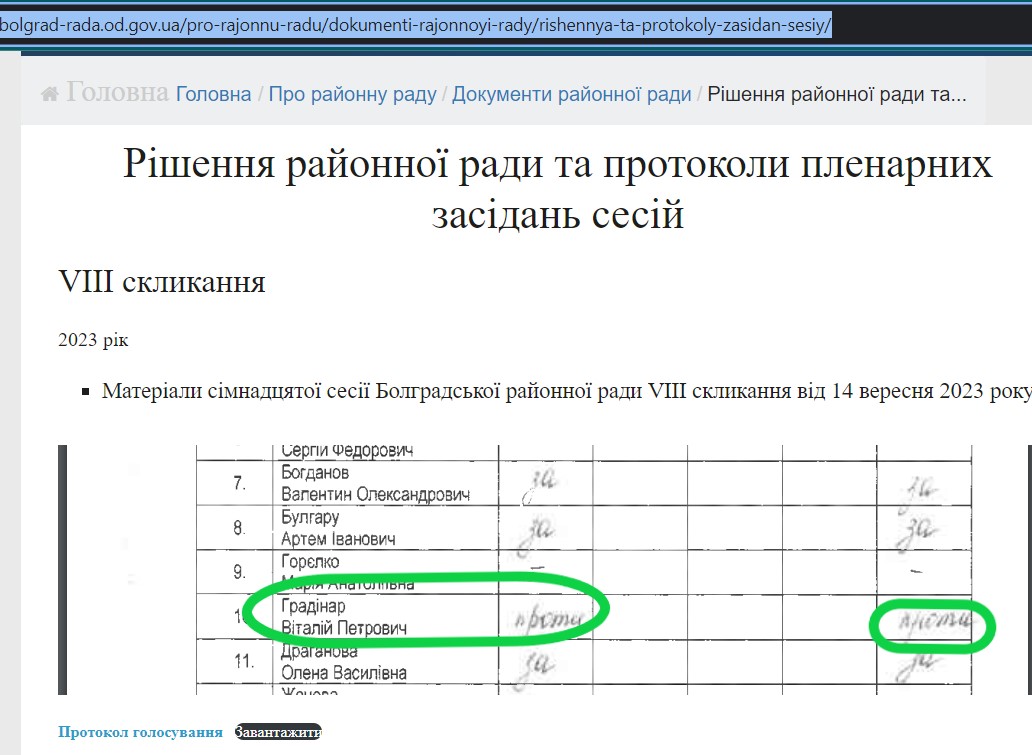This screenshot has height=755, width=1032.
Task: Click the large grey Головна title
Action: [117, 93]
